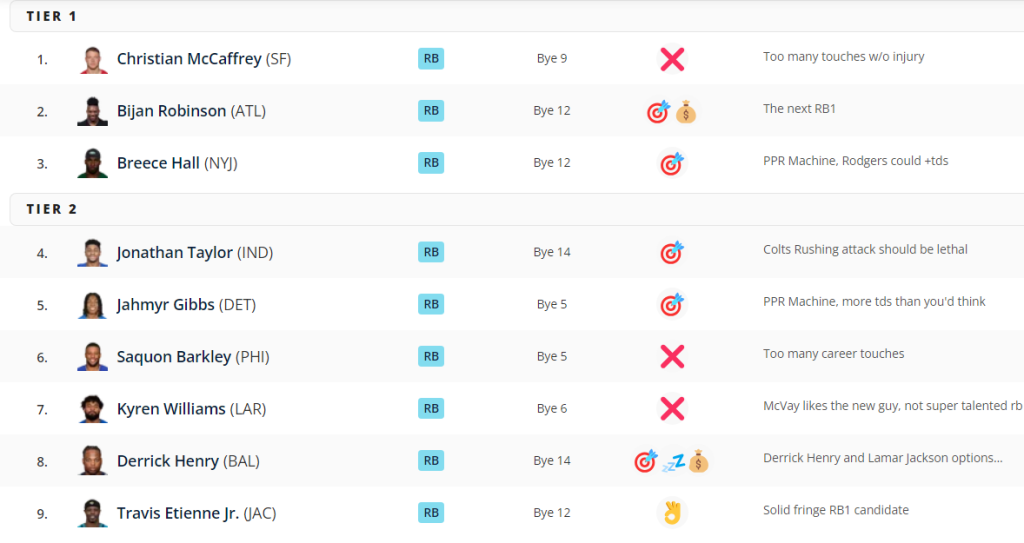Click Kyren Williams' note about McVay
1024x543 pixels.
coord(892,406)
